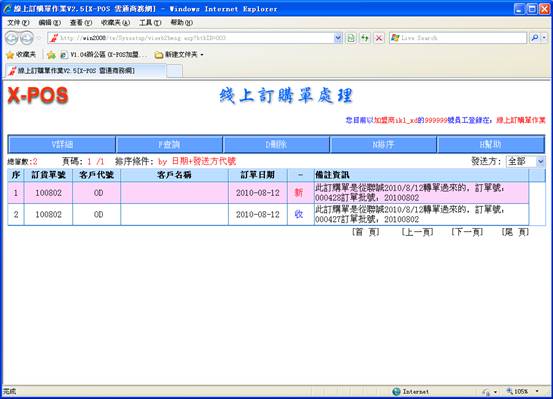Open the 發送方 全部 dropdown
The height and width of the screenshot is (399, 553).
click(x=525, y=162)
